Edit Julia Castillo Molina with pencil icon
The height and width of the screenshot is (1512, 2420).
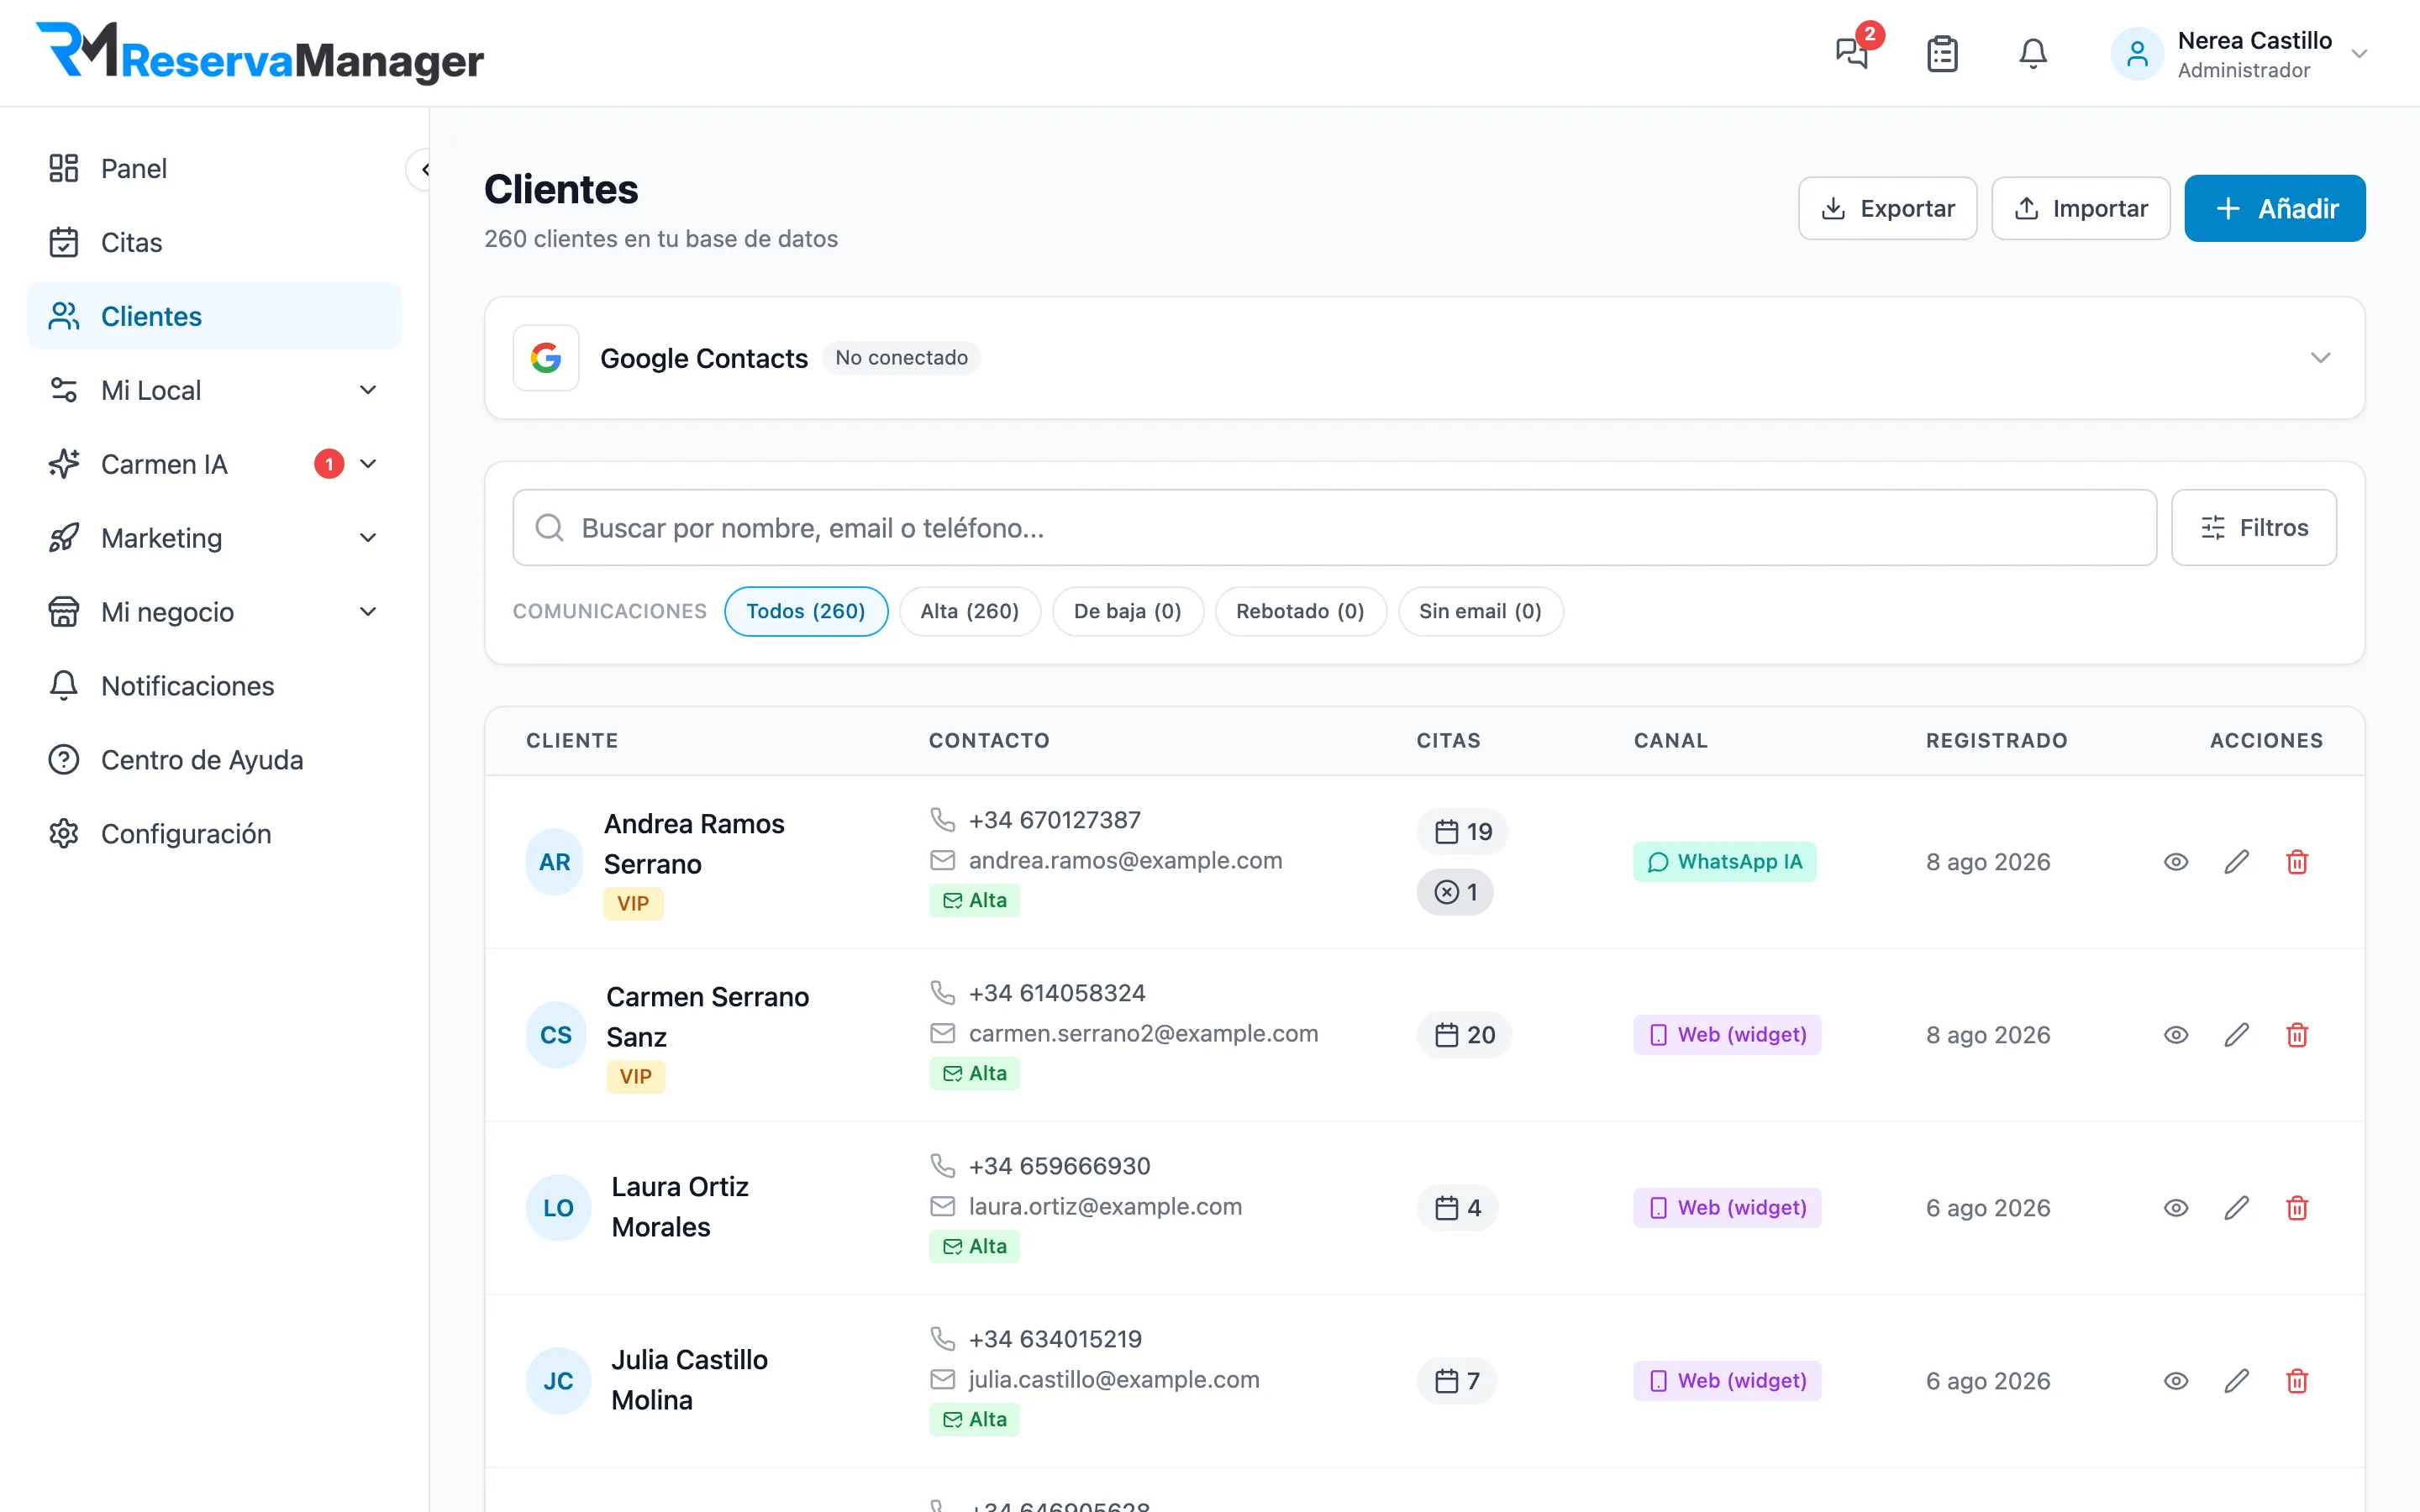point(2236,1380)
